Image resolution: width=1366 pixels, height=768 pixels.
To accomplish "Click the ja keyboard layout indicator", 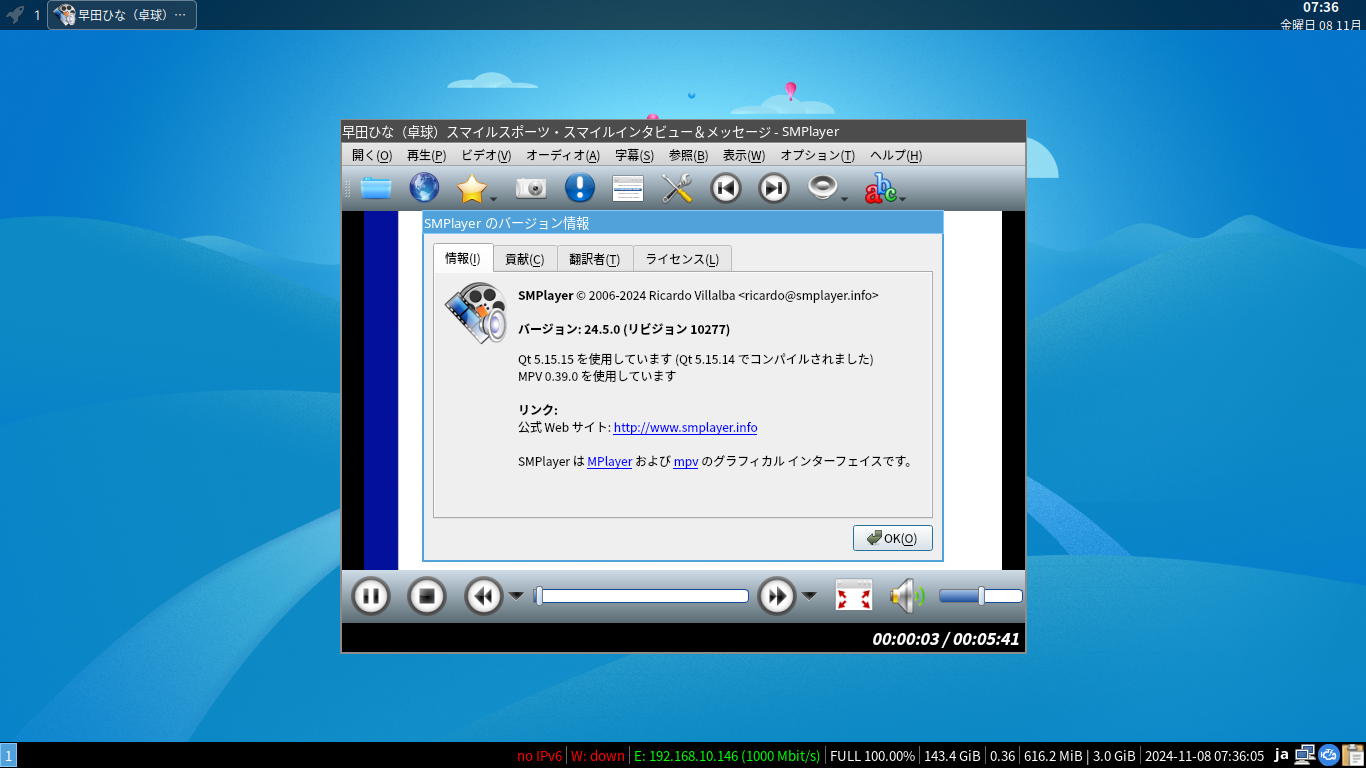I will coord(1281,755).
